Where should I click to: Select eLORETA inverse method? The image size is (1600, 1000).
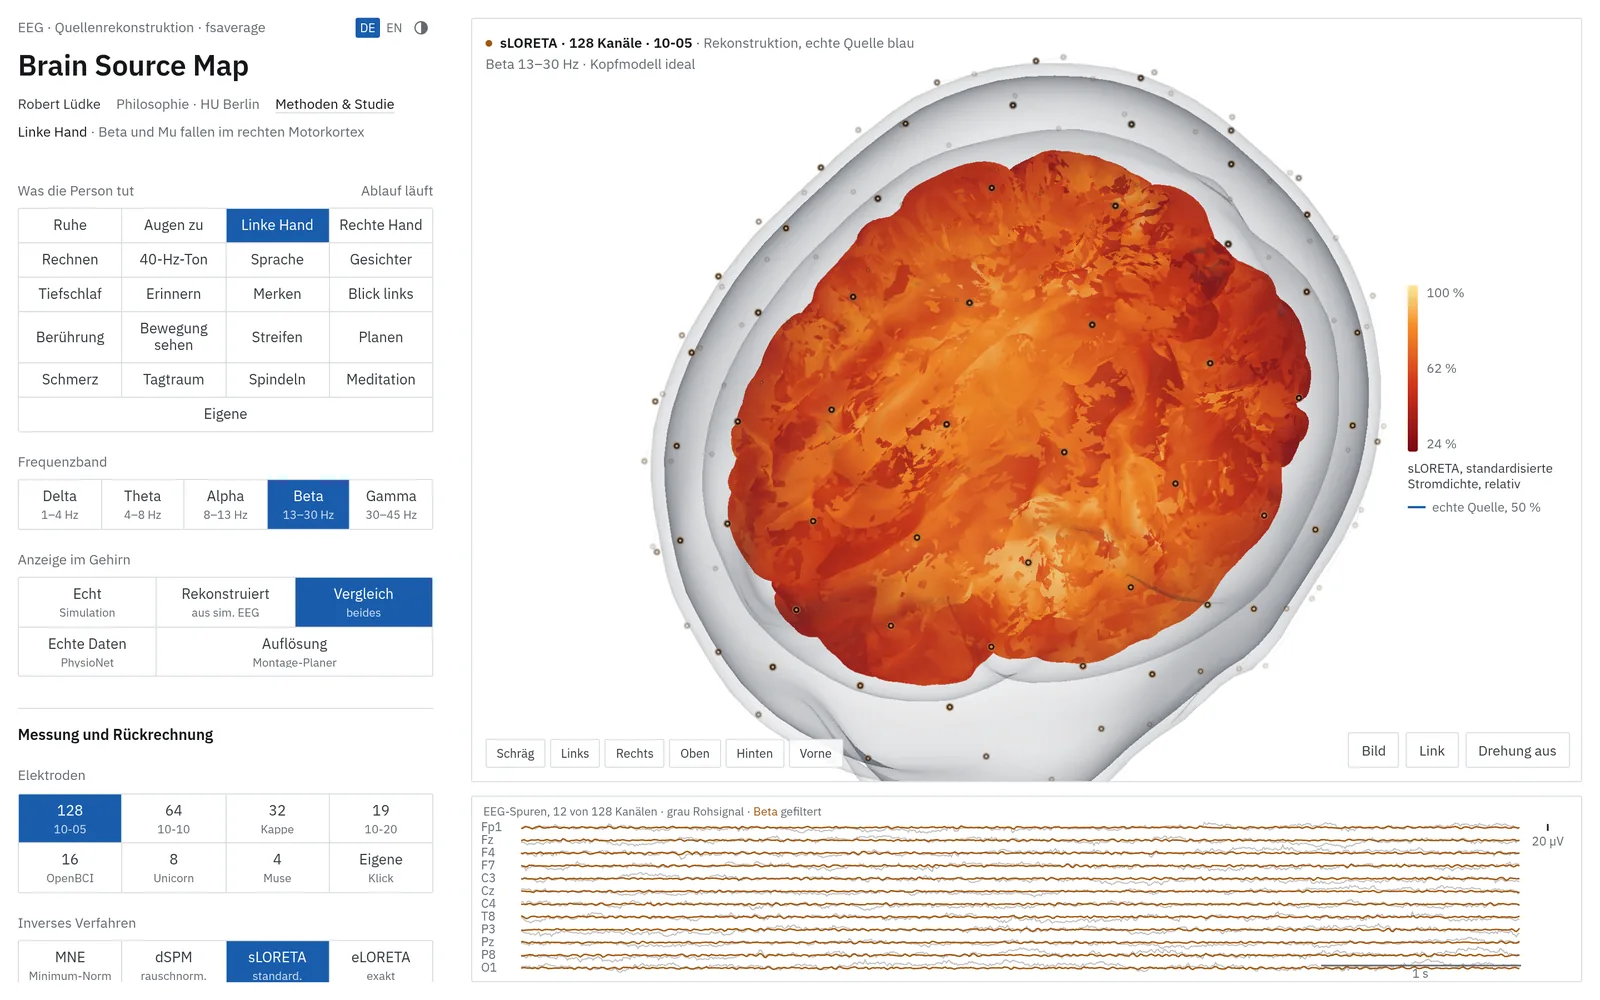coord(381,963)
